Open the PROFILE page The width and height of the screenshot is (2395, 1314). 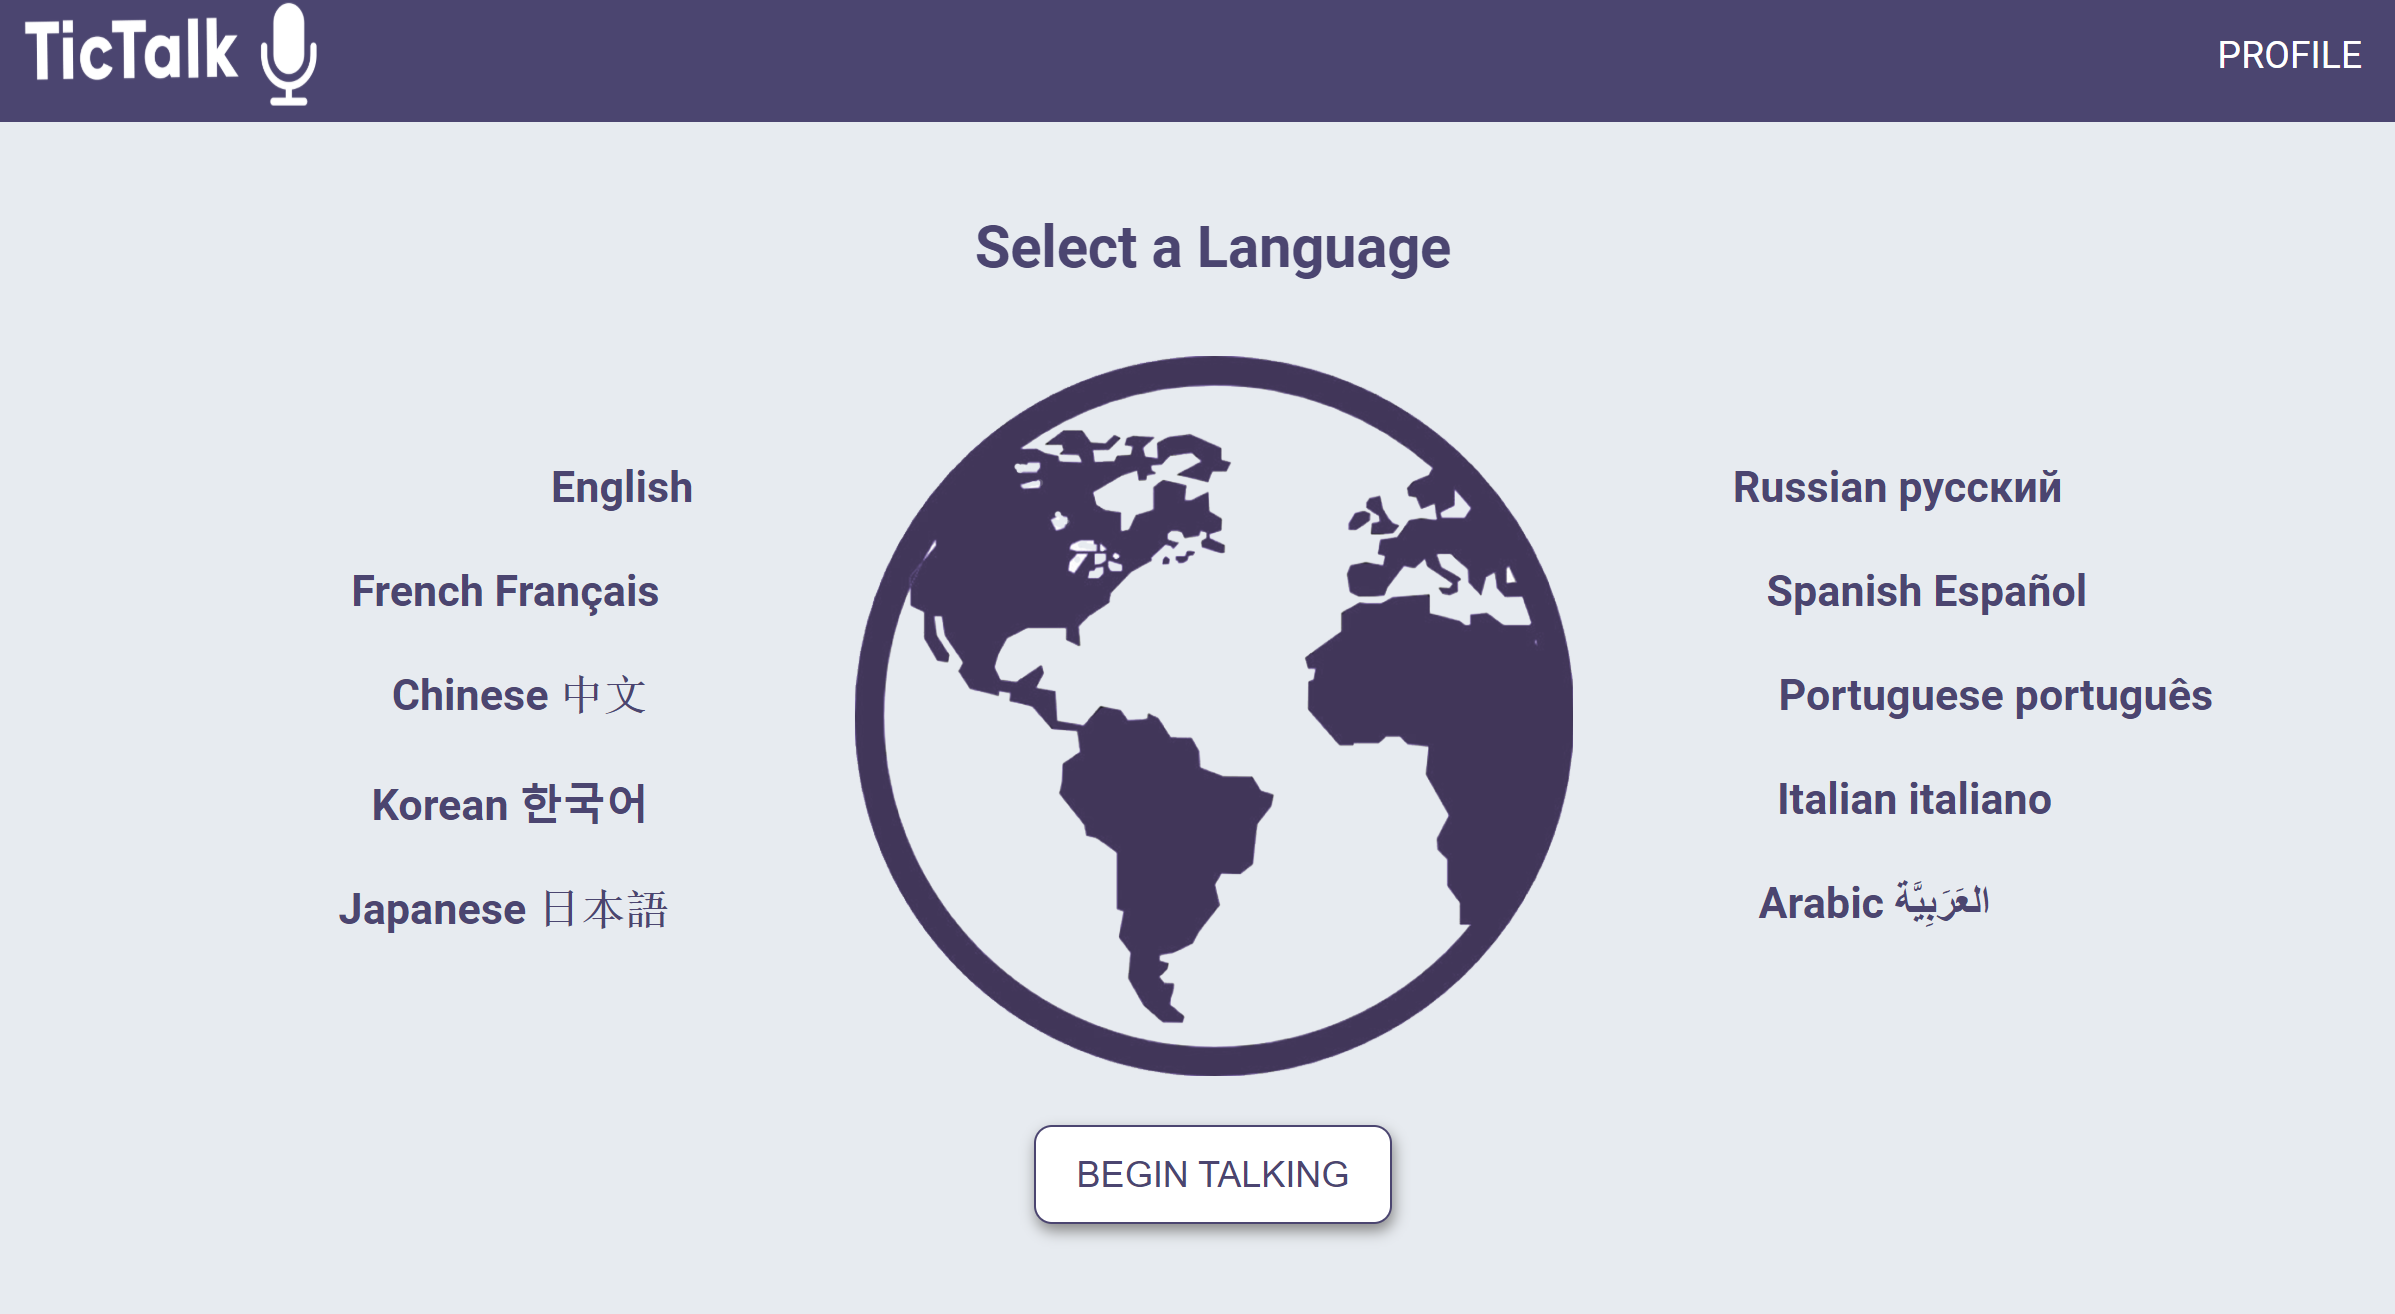pyautogui.click(x=2288, y=55)
